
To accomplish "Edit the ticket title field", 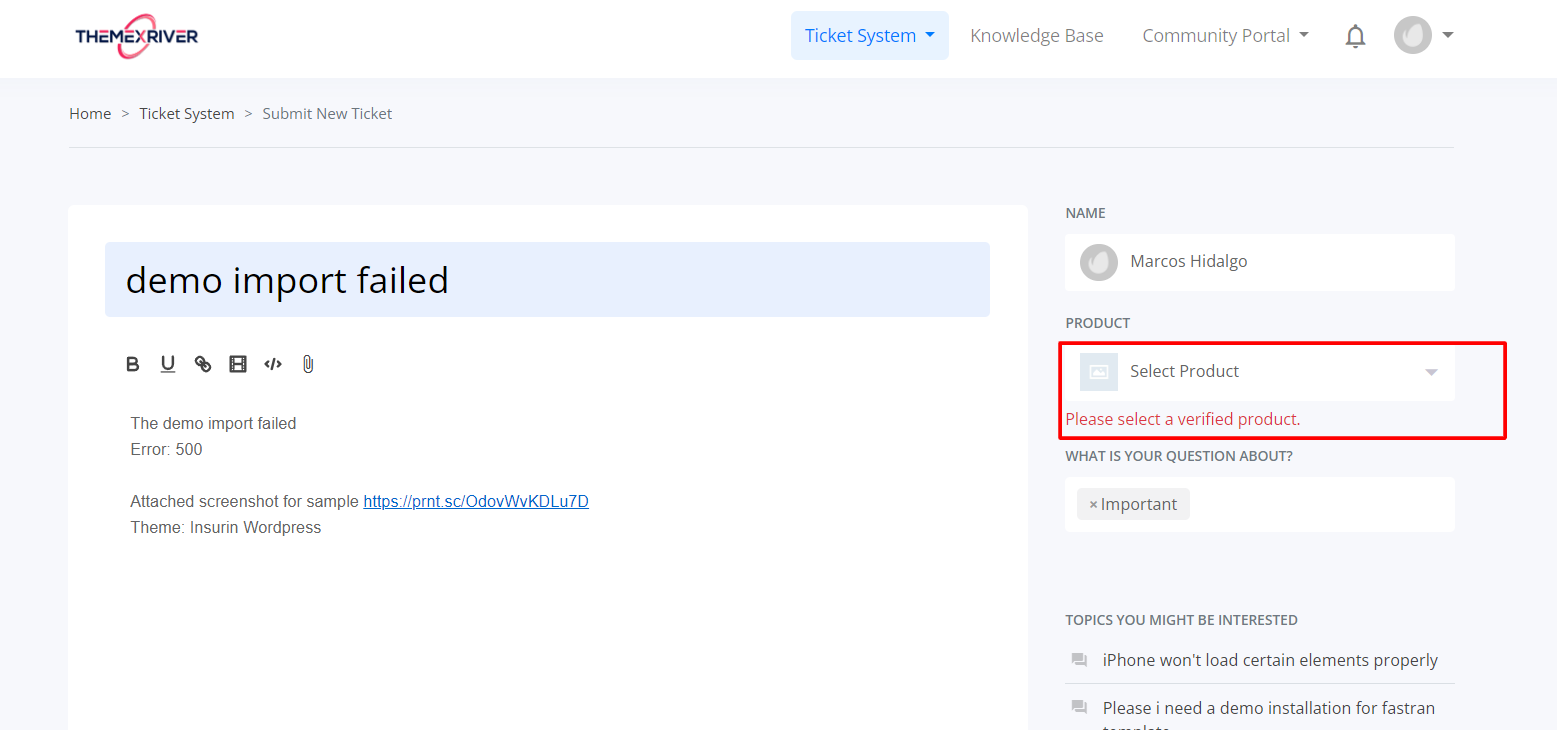I will tap(547, 280).
